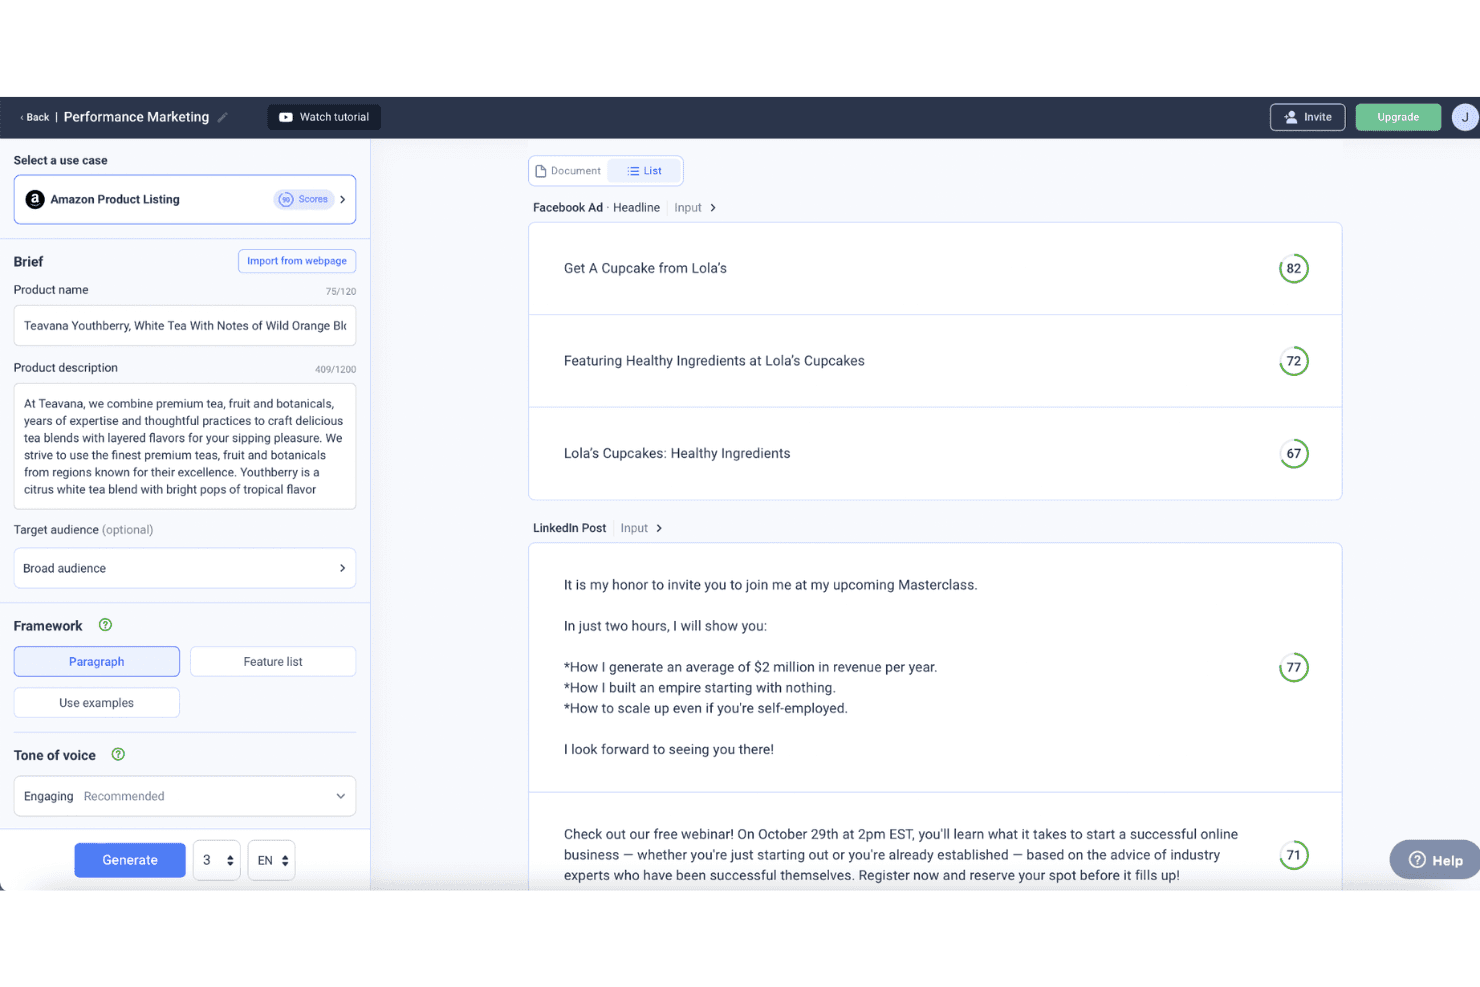Click the green Upgrade button

pyautogui.click(x=1398, y=117)
